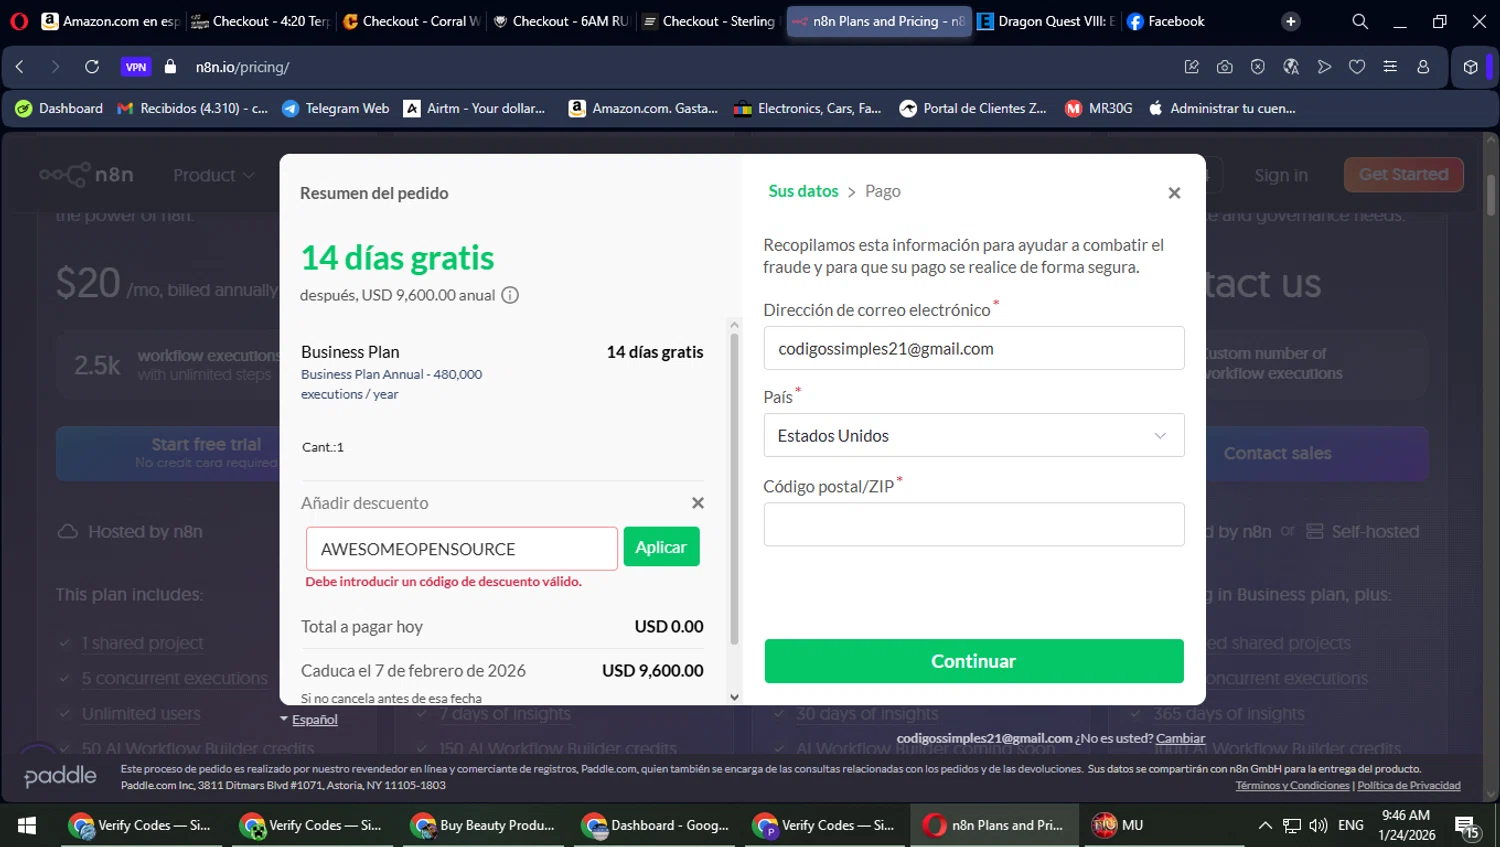Close the checkout dialog with X
This screenshot has width=1500, height=847.
[x=1174, y=193]
